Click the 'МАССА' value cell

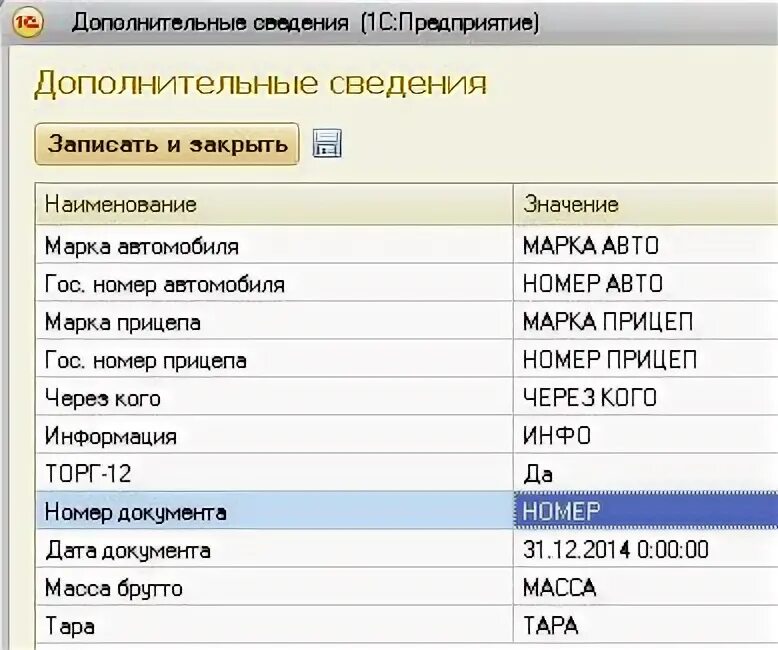tap(646, 588)
